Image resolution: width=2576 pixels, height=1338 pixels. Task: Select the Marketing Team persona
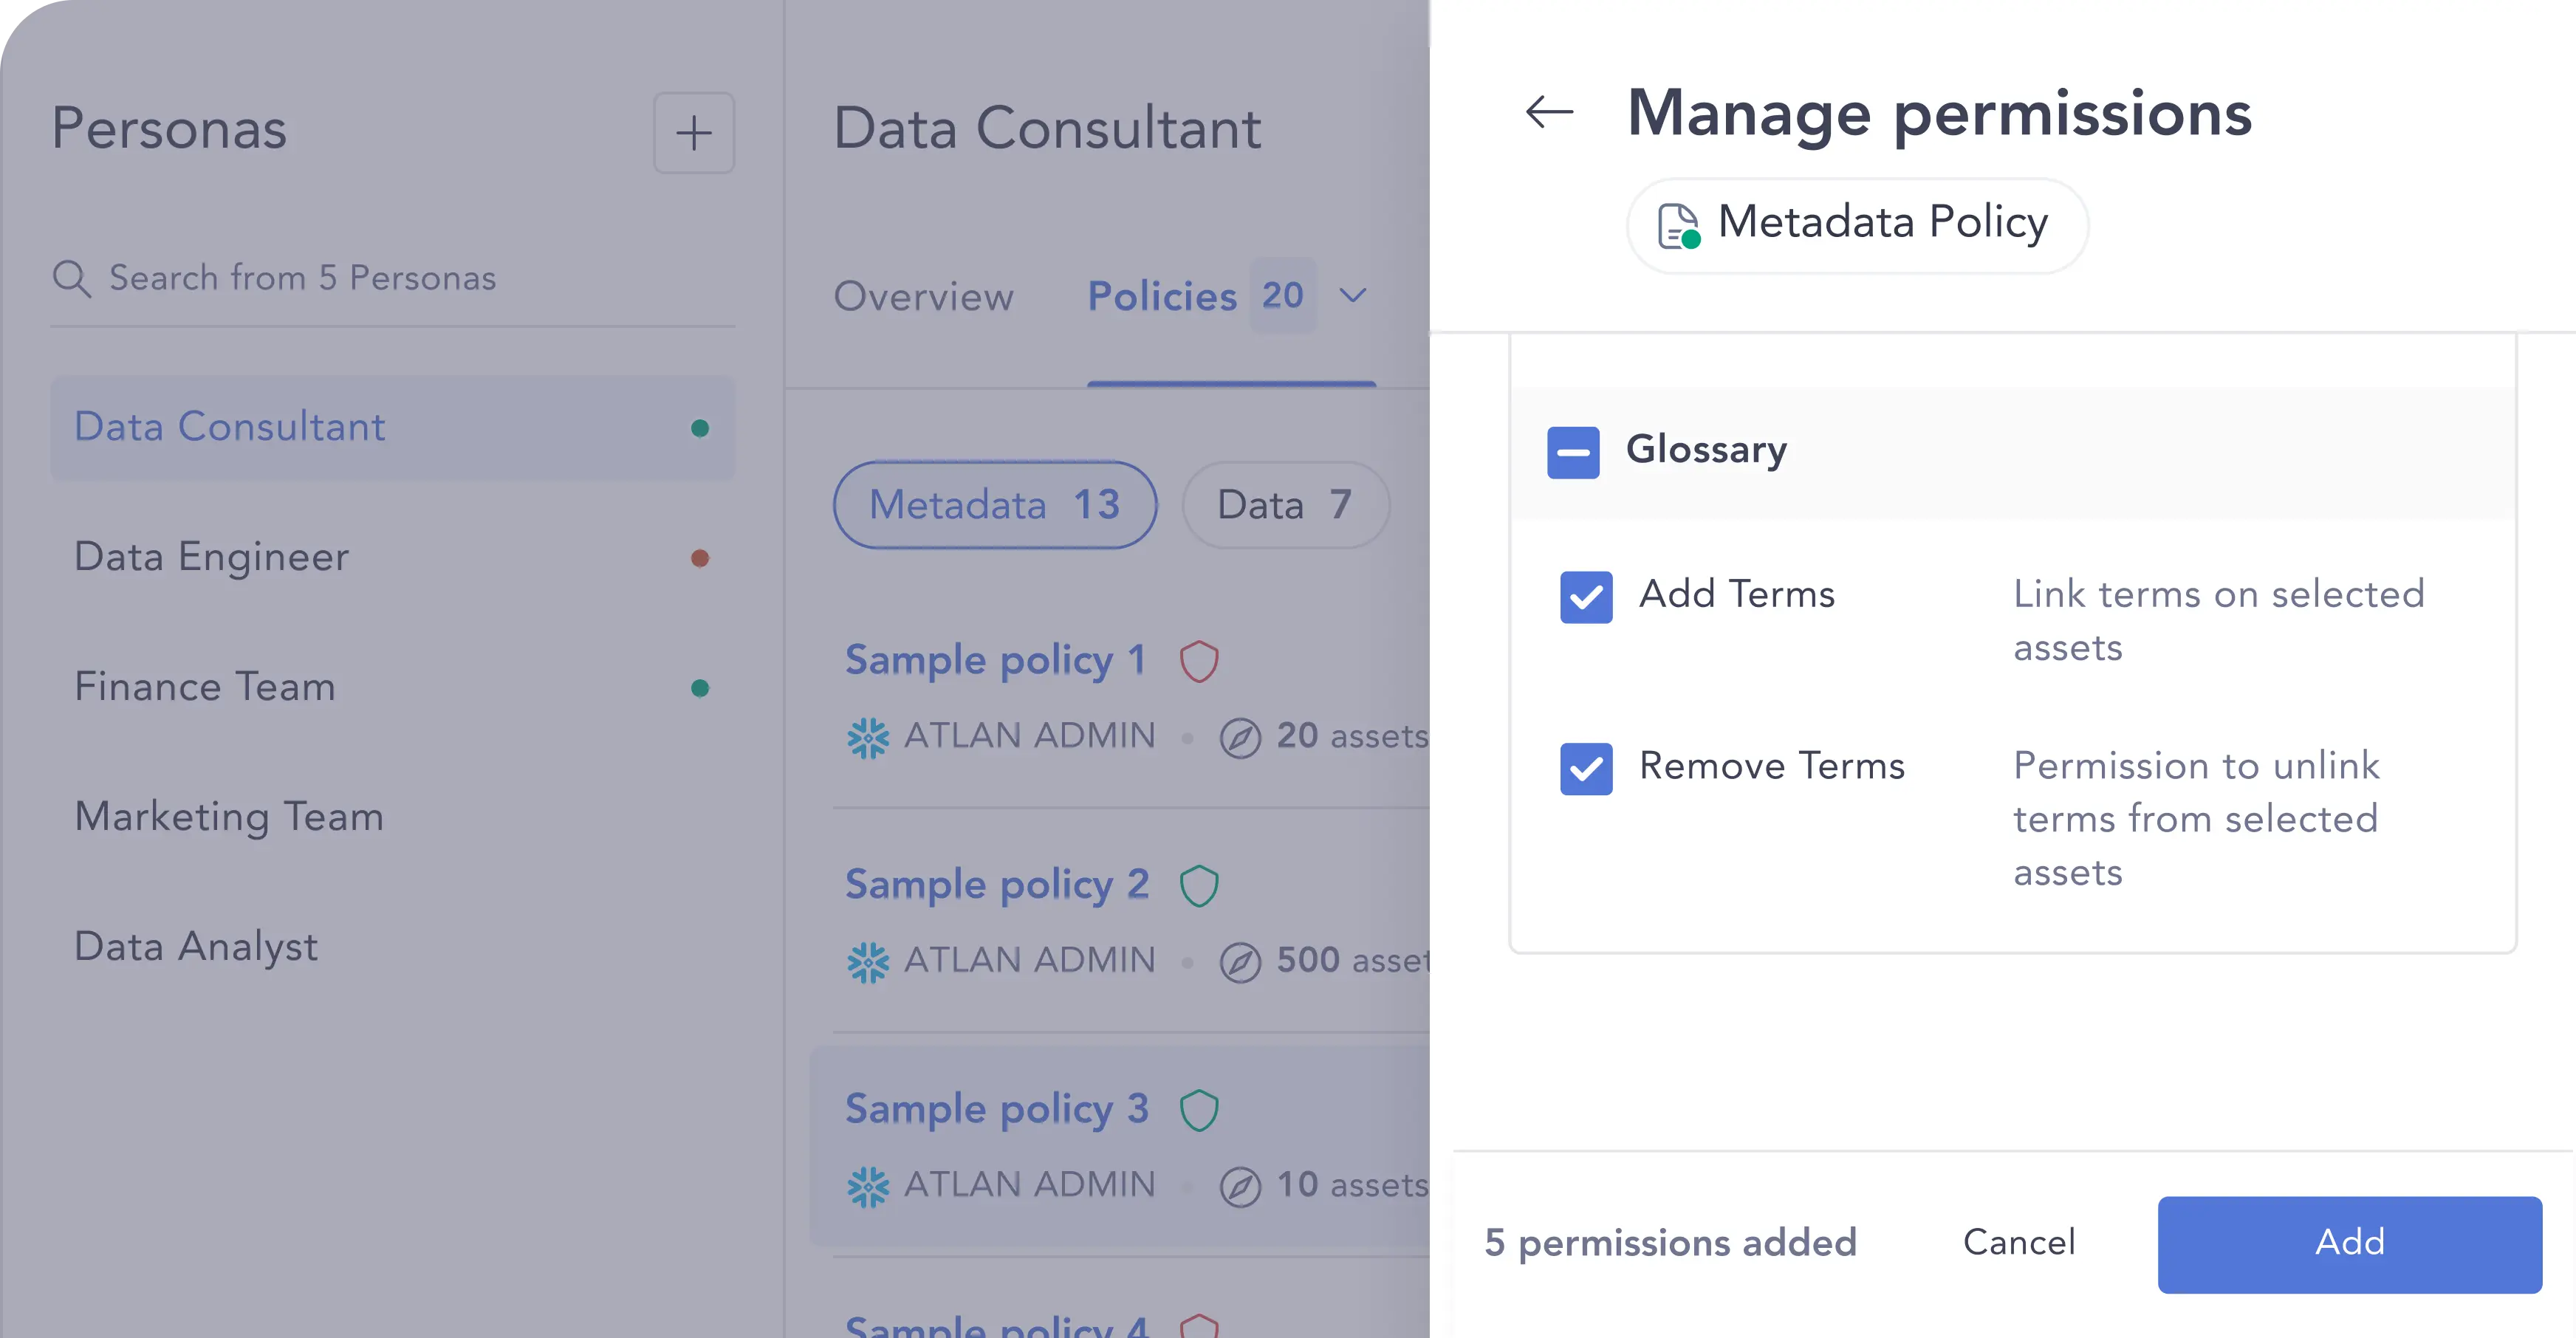tap(393, 817)
